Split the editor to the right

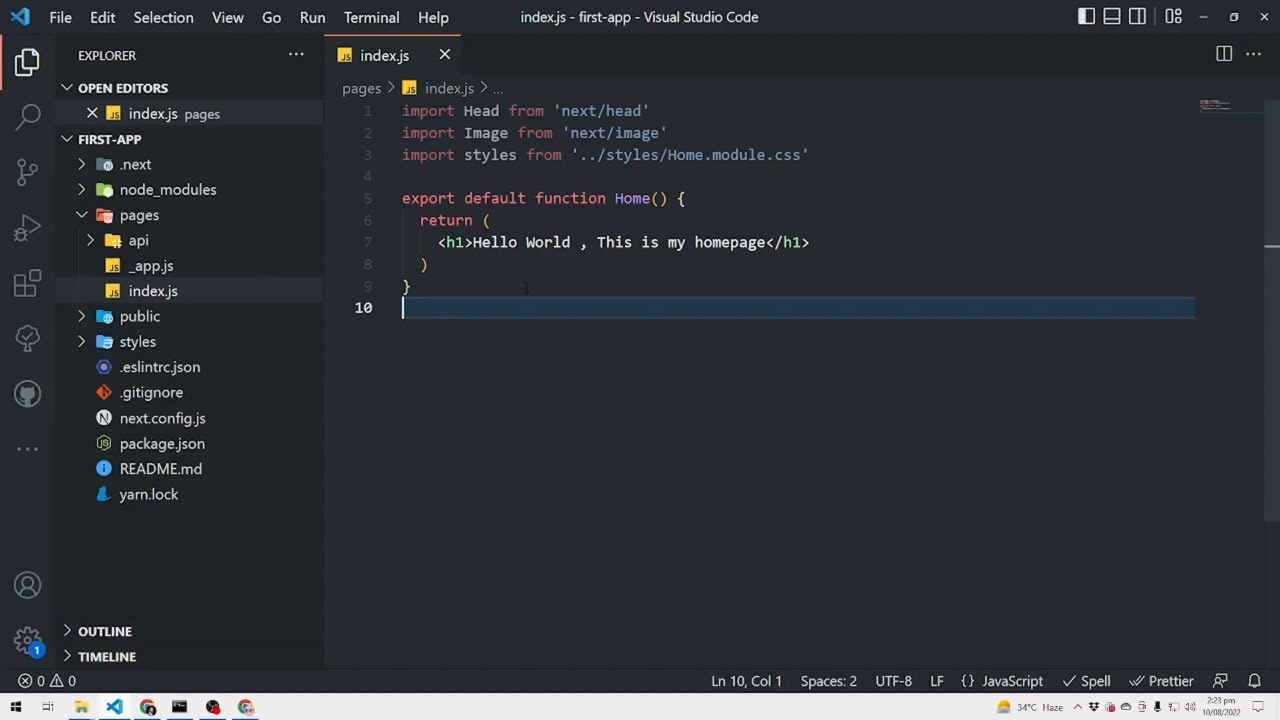click(x=1224, y=54)
